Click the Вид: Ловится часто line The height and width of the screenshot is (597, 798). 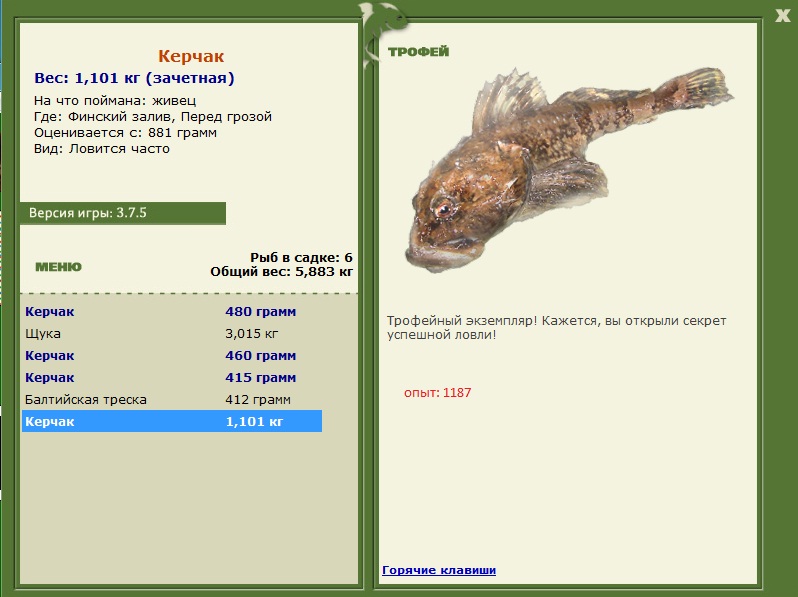pyautogui.click(x=102, y=149)
